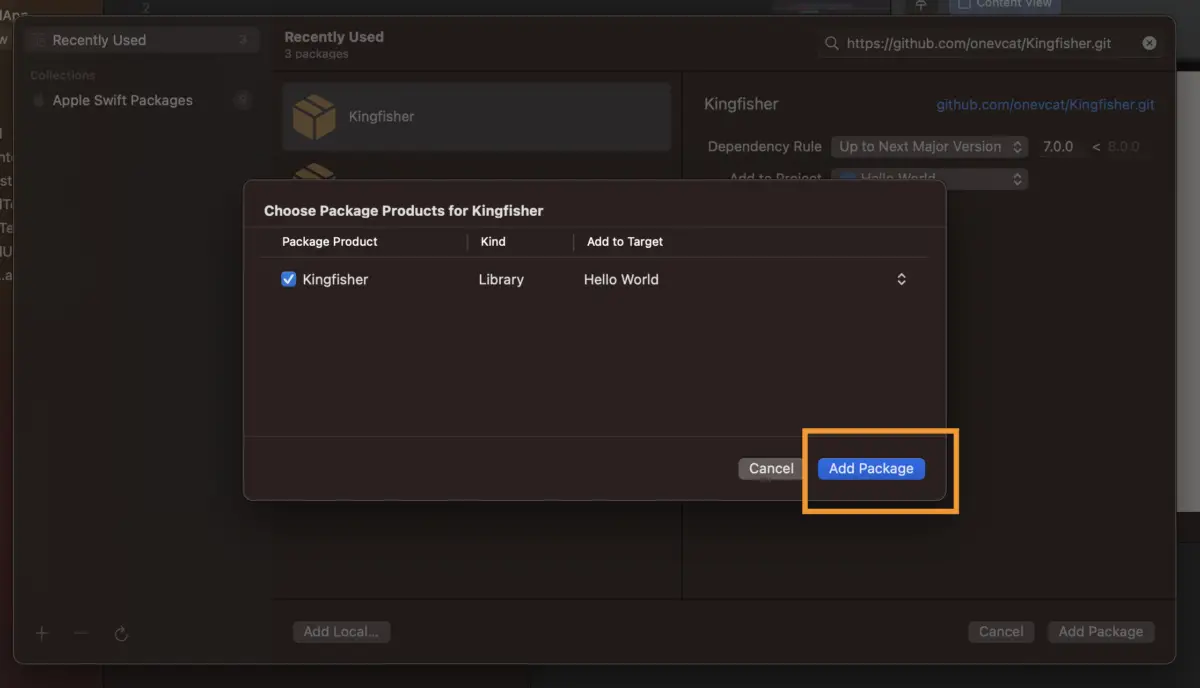Viewport: 1200px width, 688px height.
Task: Click the Kind column header
Action: coord(493,241)
